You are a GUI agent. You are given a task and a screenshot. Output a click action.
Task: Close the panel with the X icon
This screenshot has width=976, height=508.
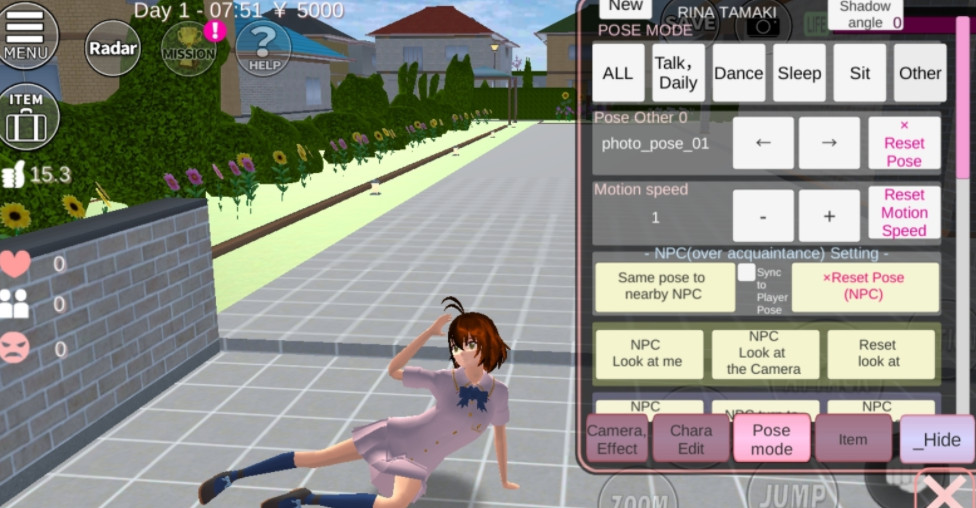pos(947,491)
